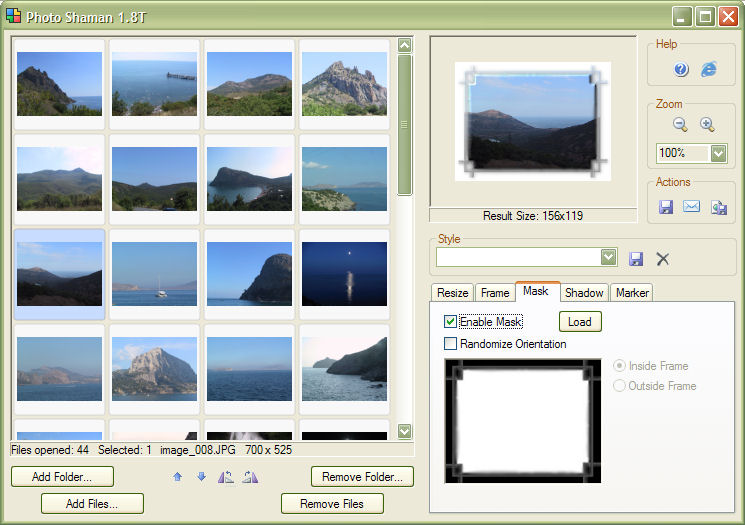Click the Photo Shaman title bar app icon

tap(13, 16)
